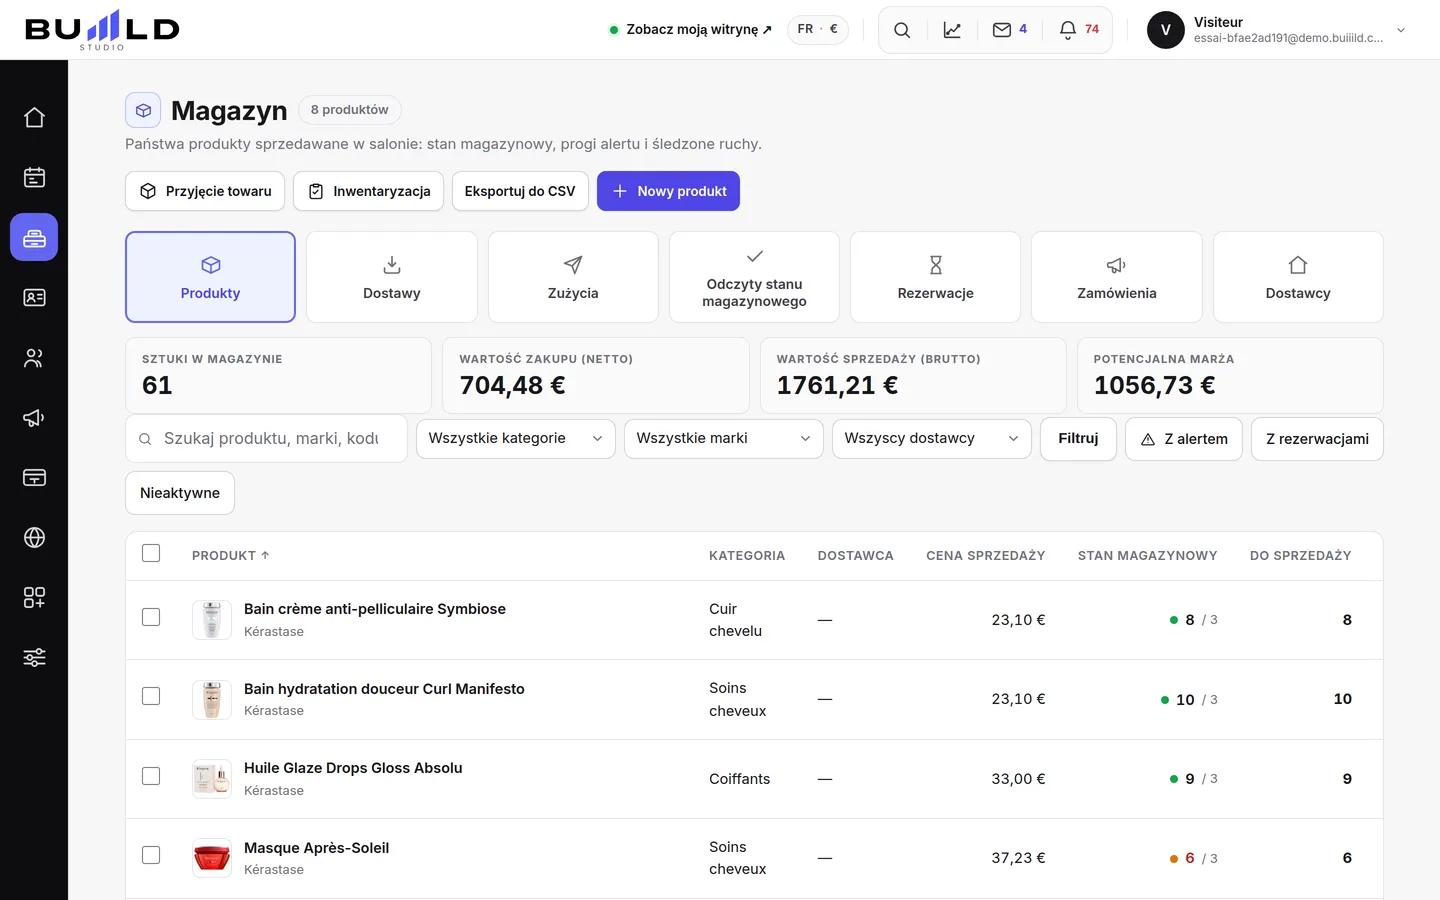The width and height of the screenshot is (1440, 900).
Task: Click the Filtruj button
Action: 1078,439
